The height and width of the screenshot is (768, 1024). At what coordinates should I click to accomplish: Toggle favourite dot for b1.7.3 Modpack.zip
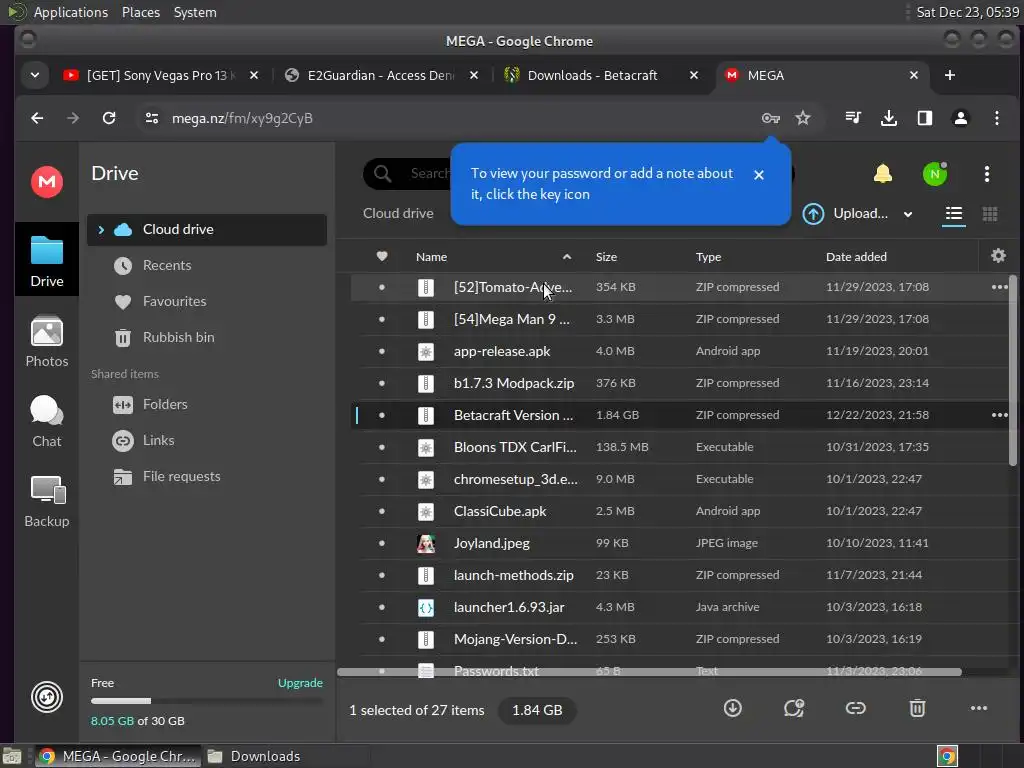(382, 383)
